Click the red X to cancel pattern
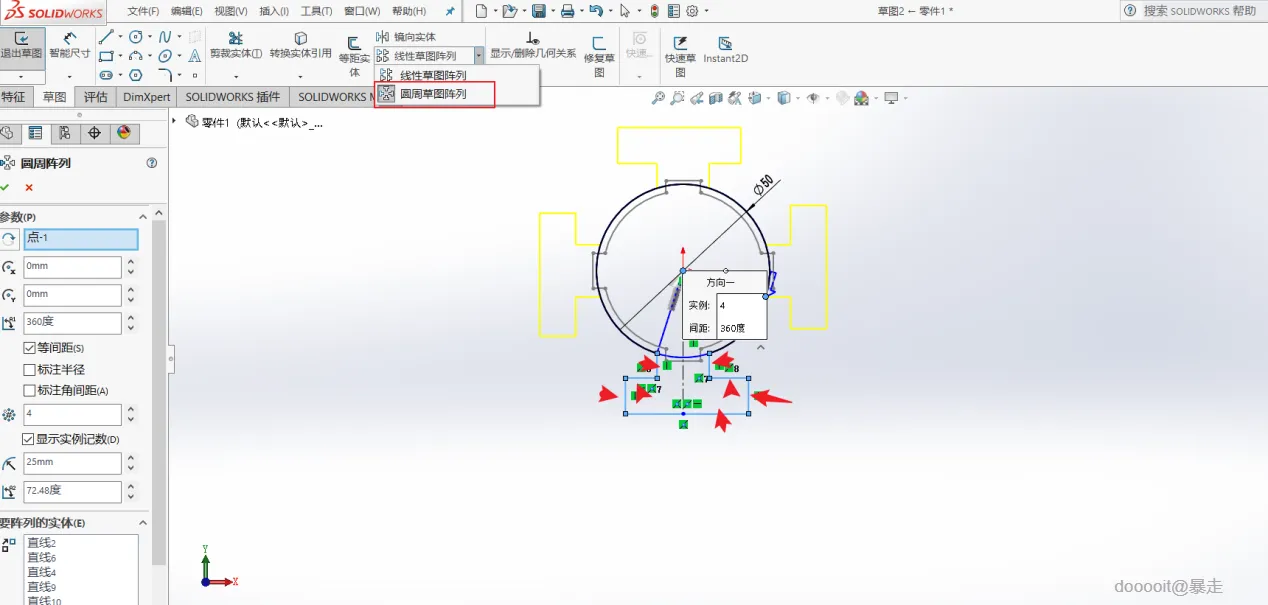Viewport: 1268px width, 605px height. pos(29,187)
